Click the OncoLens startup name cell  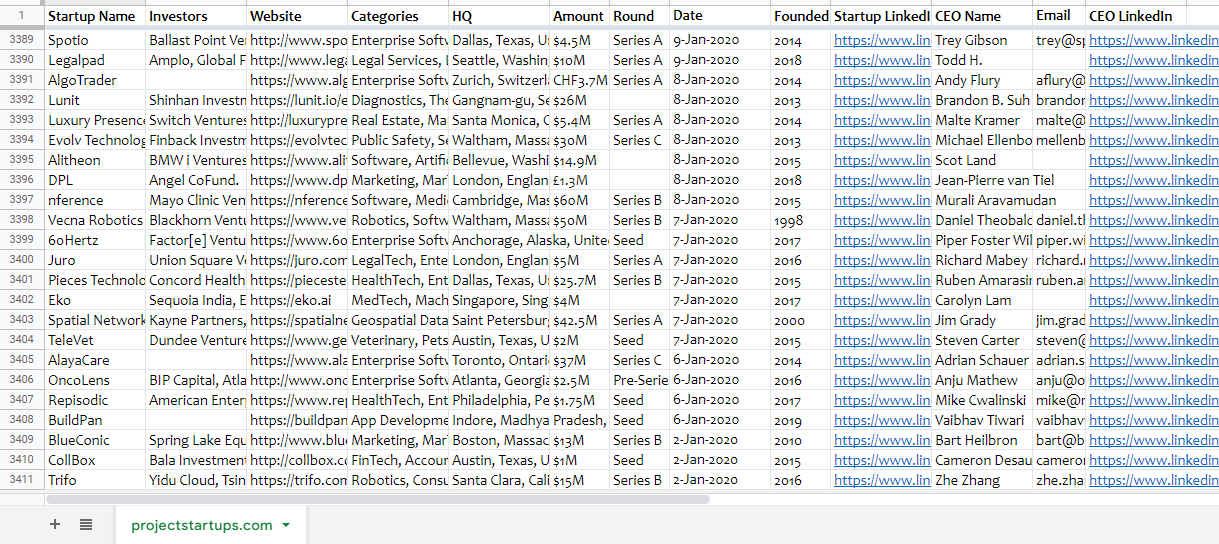[x=95, y=380]
